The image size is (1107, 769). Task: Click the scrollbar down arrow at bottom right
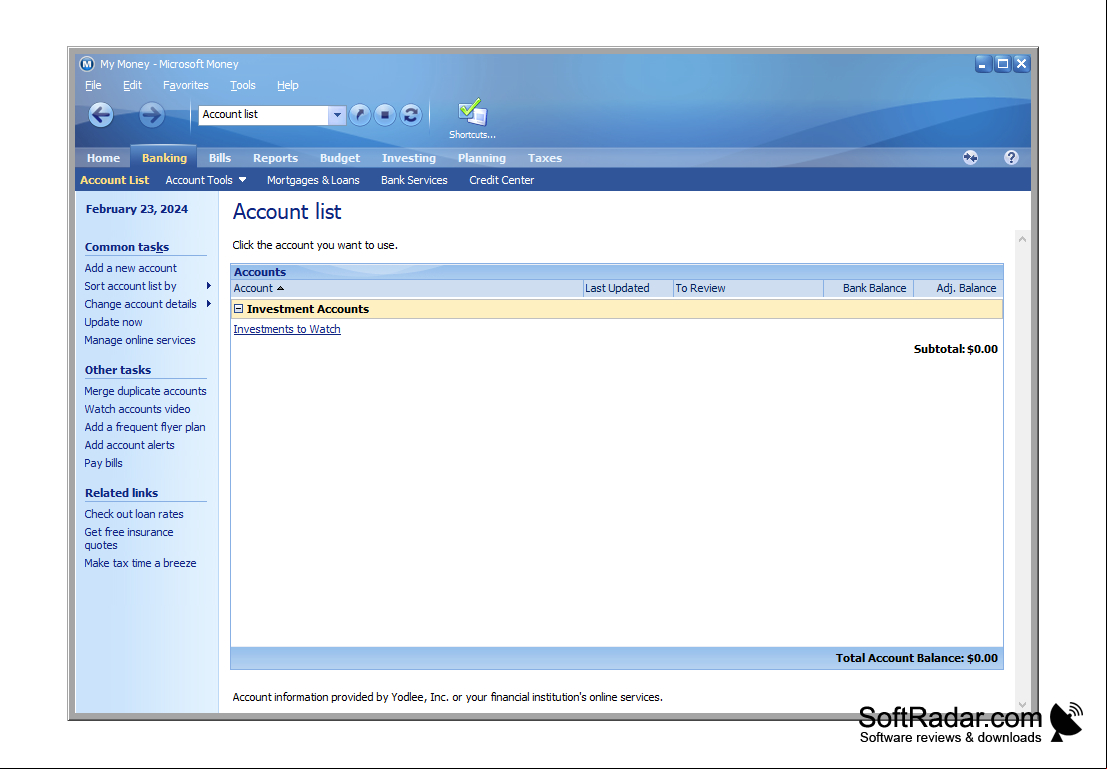coord(1022,704)
